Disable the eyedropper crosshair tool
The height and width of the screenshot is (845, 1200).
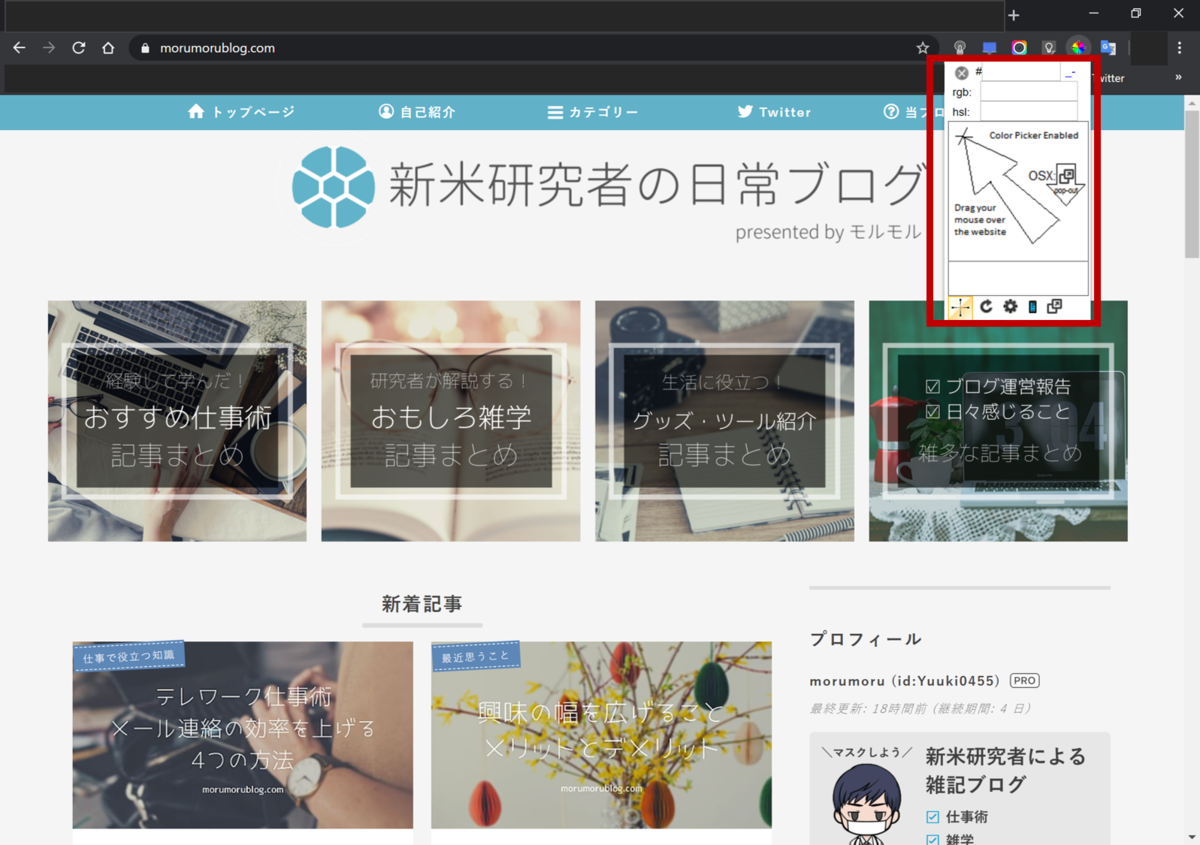pyautogui.click(x=960, y=307)
